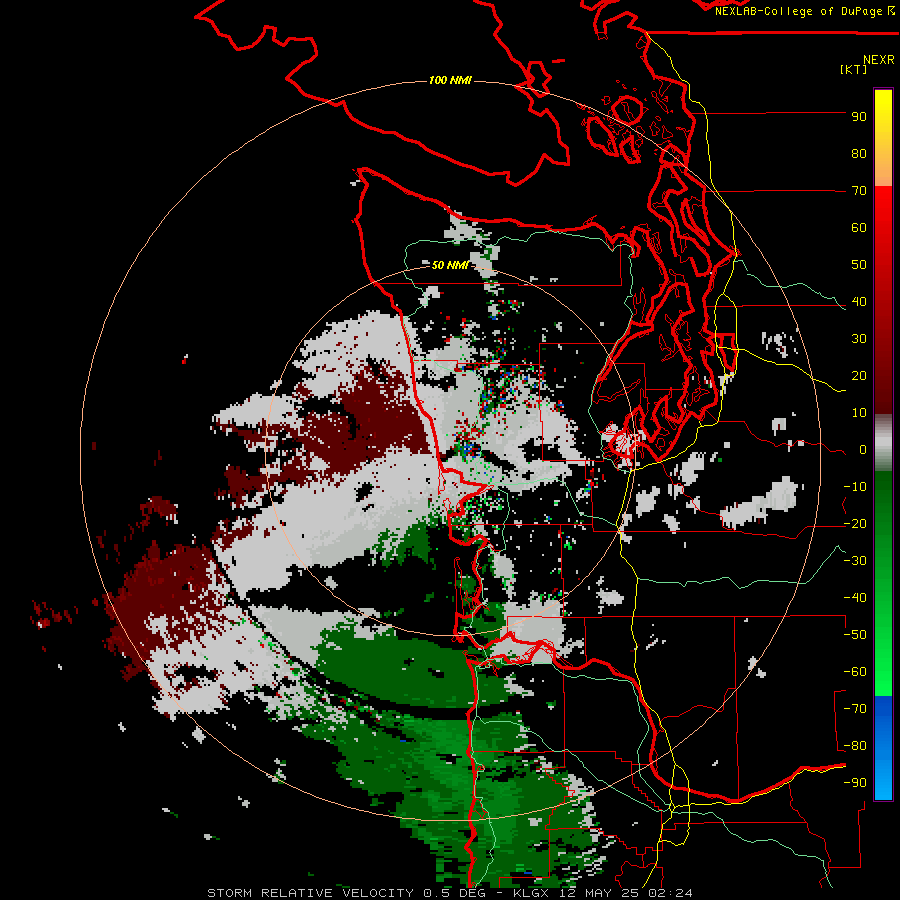Select the -90 value on the velocity legend

(855, 783)
